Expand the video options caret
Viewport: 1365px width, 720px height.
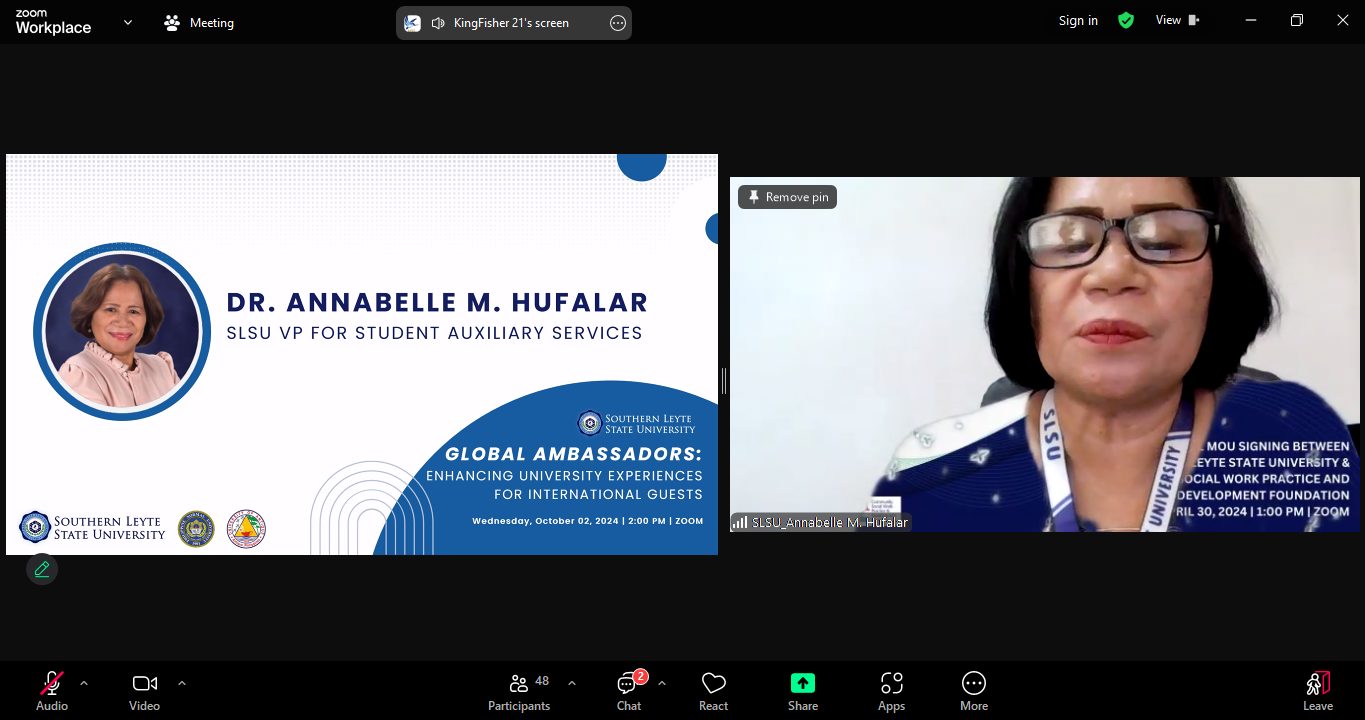click(182, 683)
